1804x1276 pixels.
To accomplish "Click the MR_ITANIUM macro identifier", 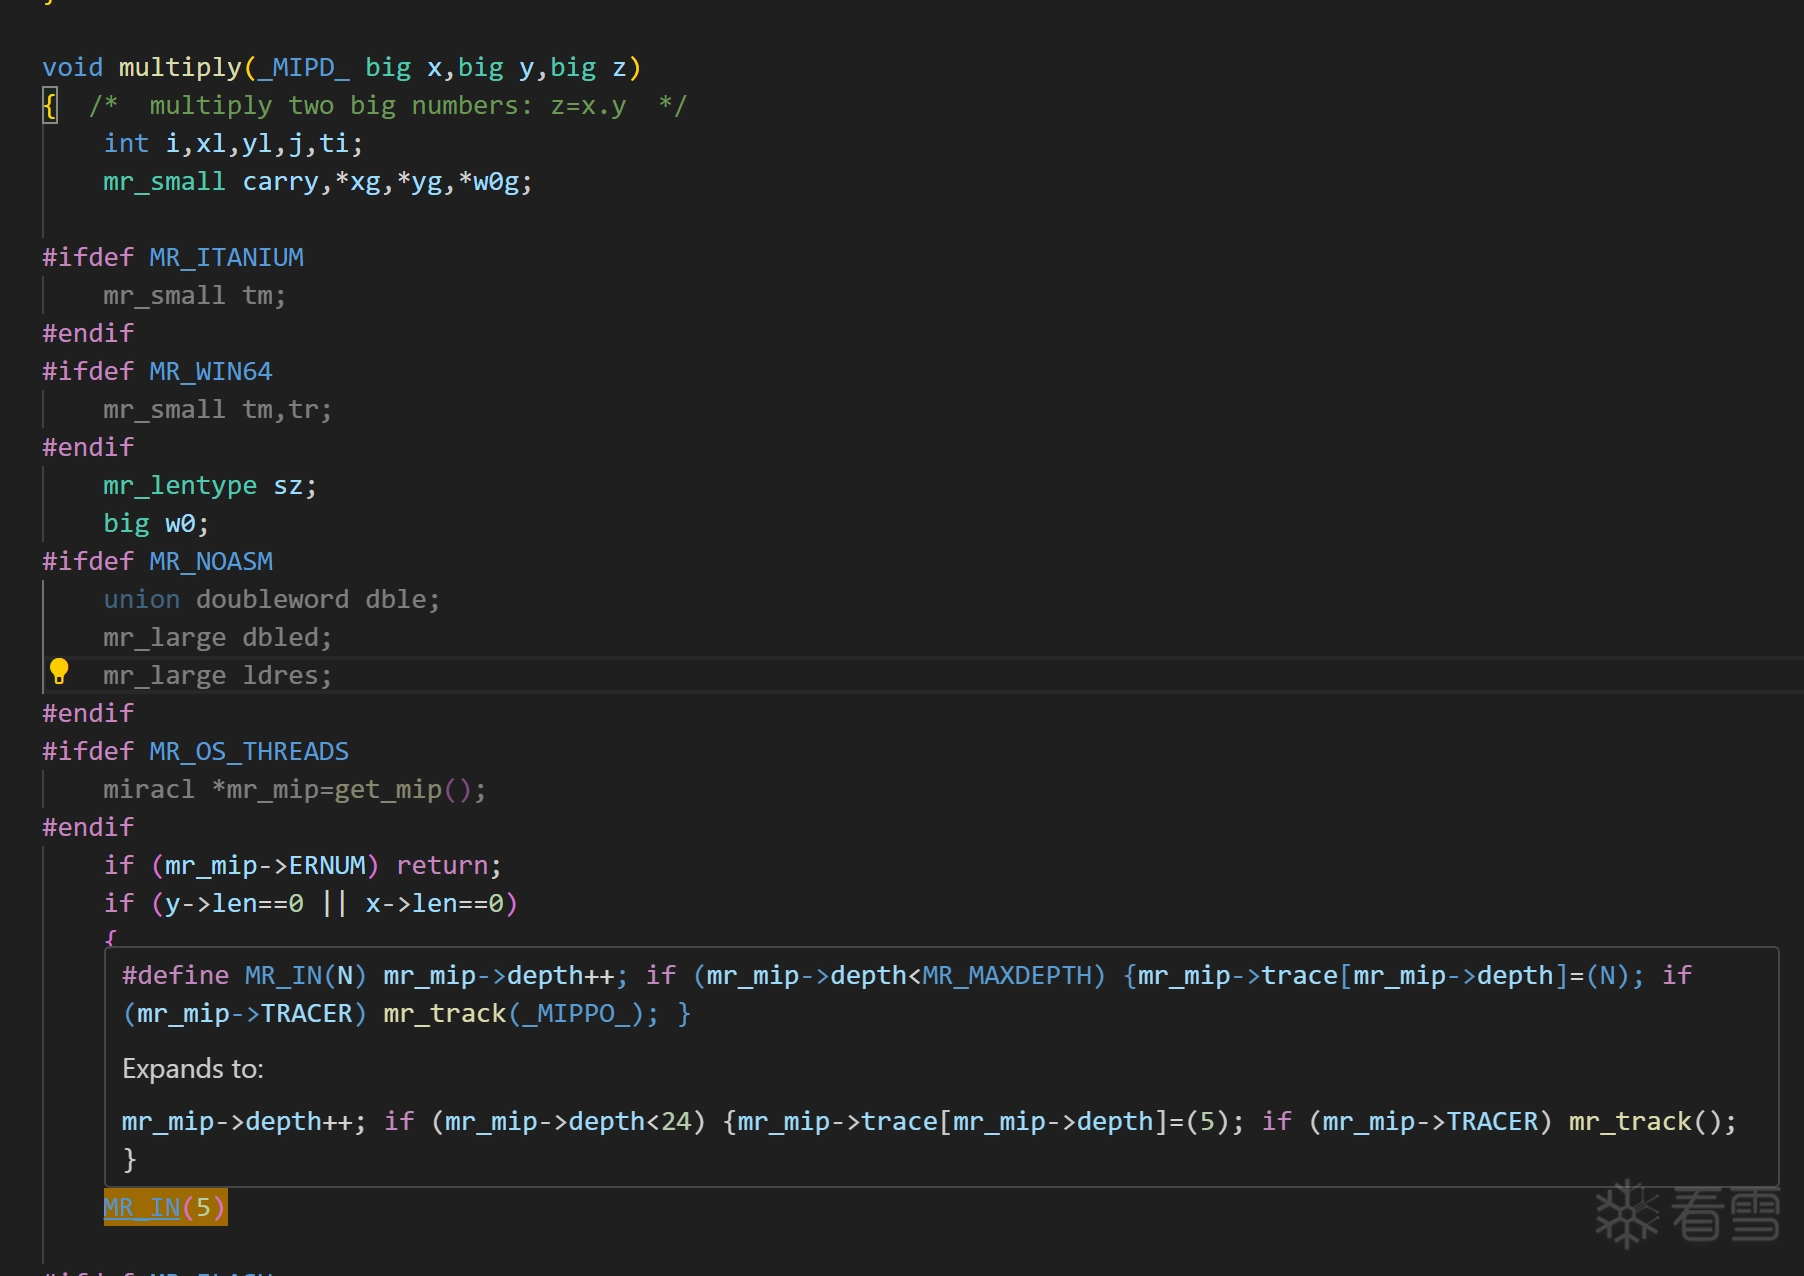I will point(226,257).
